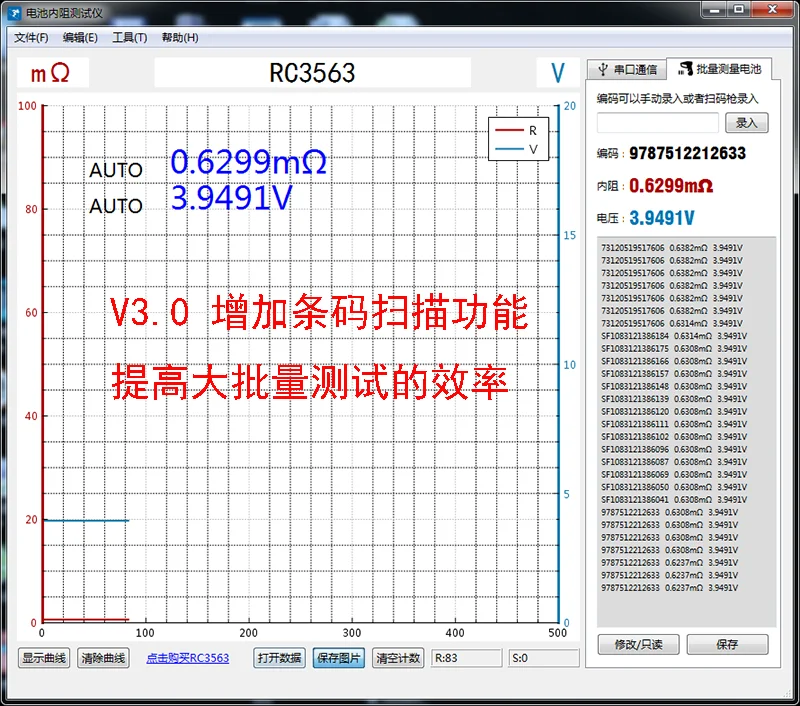Click the 修改/只读 button
Screen dimensions: 800x706
(x=638, y=644)
